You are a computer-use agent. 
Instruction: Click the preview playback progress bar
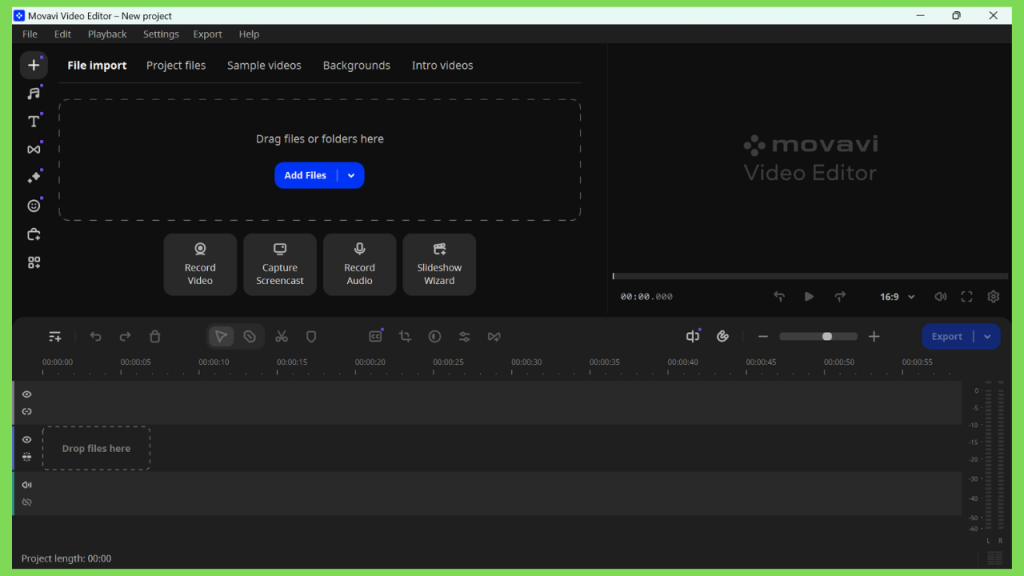(810, 276)
